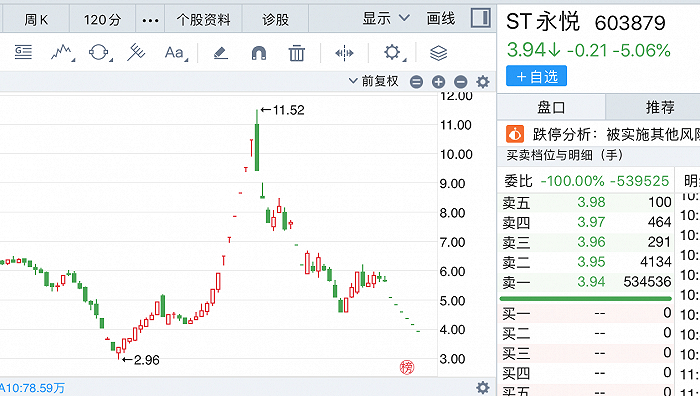Viewport: 700px width, 396px height.
Task: Click the +自选 add to watchlist button
Action: 536,76
